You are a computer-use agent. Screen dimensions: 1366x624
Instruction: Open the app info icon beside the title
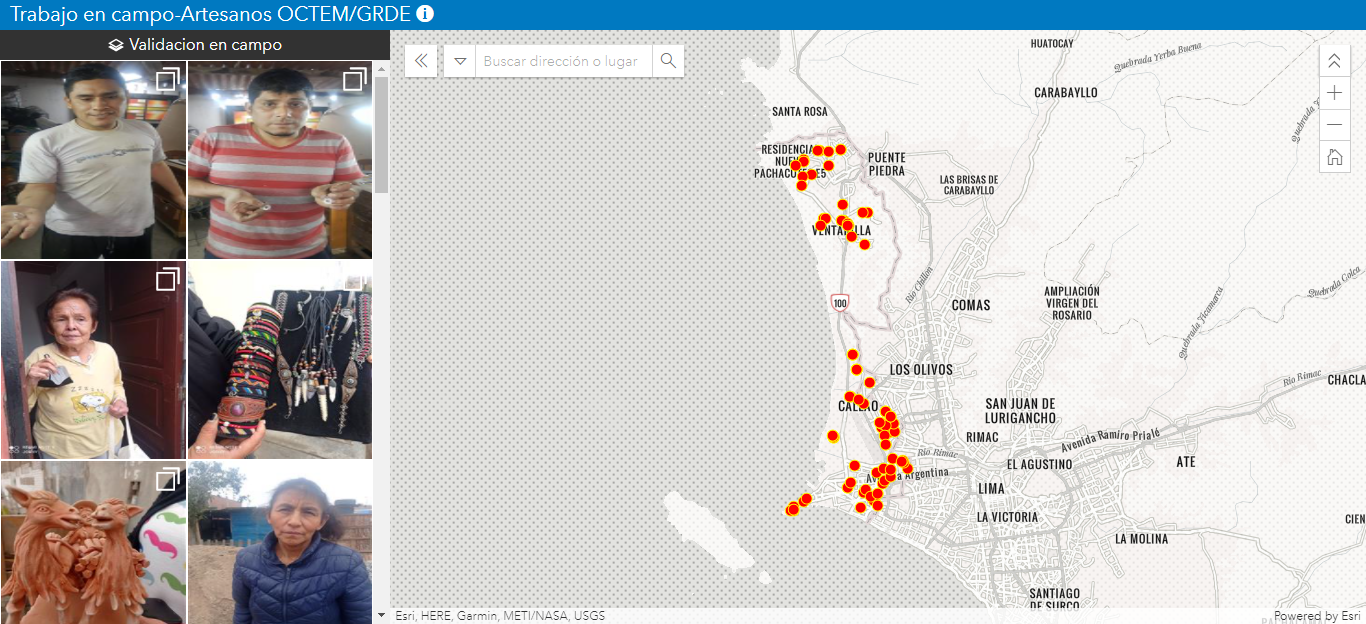(425, 14)
